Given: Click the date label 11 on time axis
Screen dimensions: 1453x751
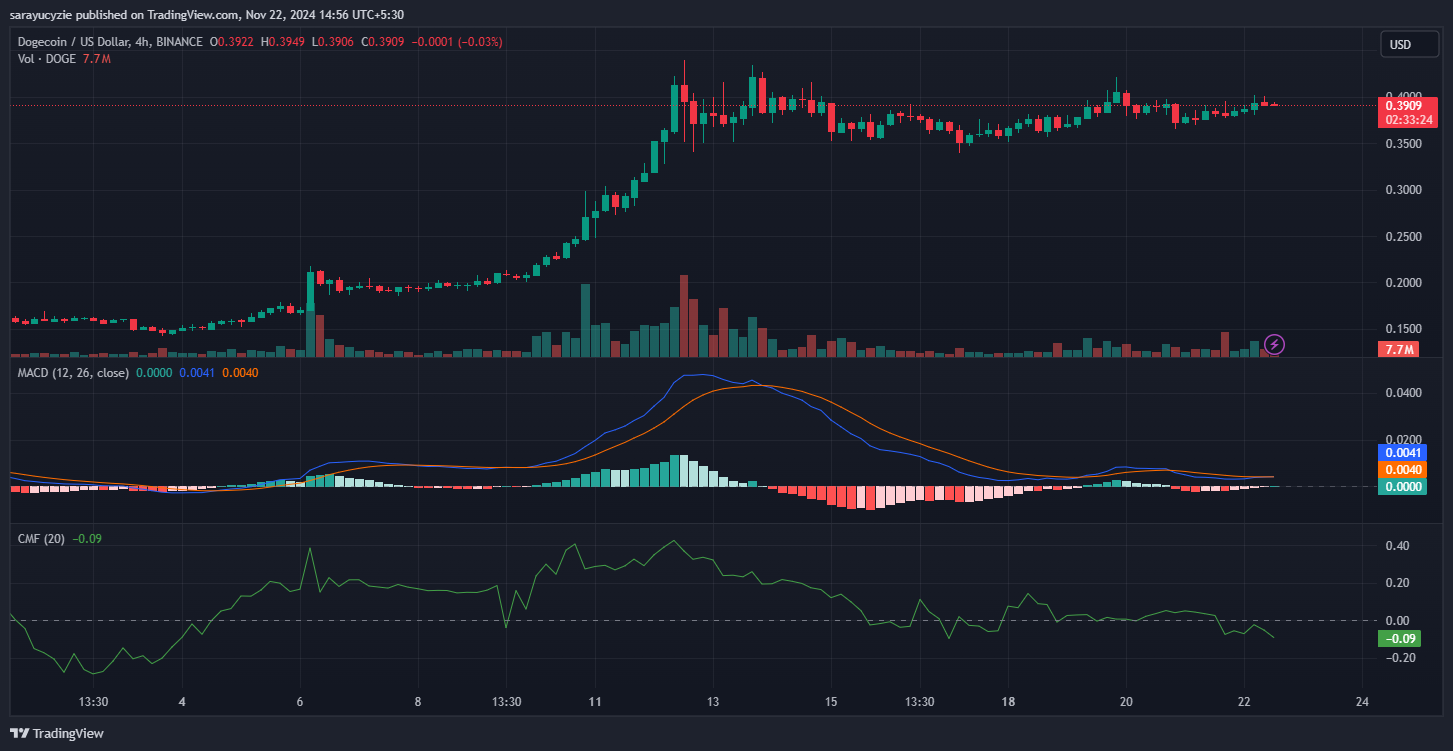Looking at the screenshot, I should (594, 701).
